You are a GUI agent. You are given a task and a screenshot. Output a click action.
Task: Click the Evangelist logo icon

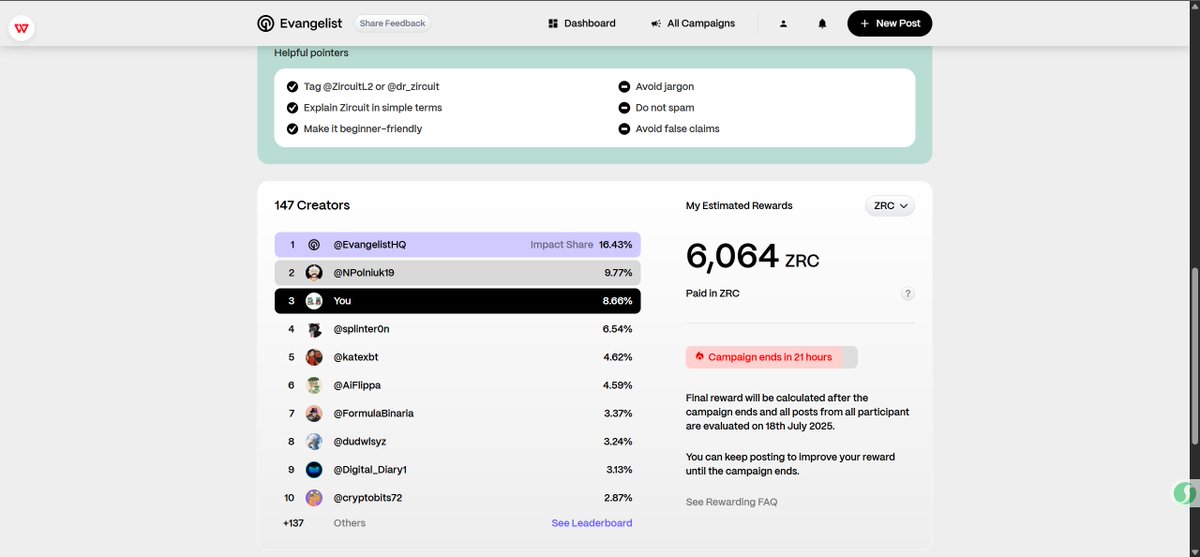pos(265,23)
